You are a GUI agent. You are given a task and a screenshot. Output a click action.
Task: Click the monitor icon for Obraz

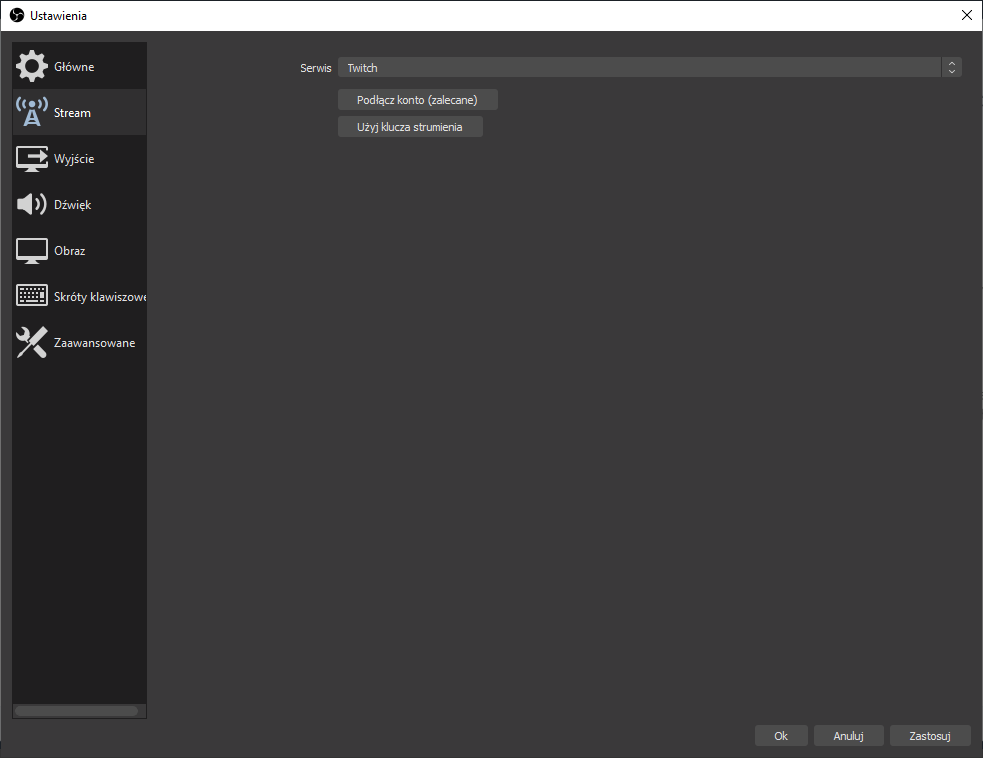pos(32,251)
